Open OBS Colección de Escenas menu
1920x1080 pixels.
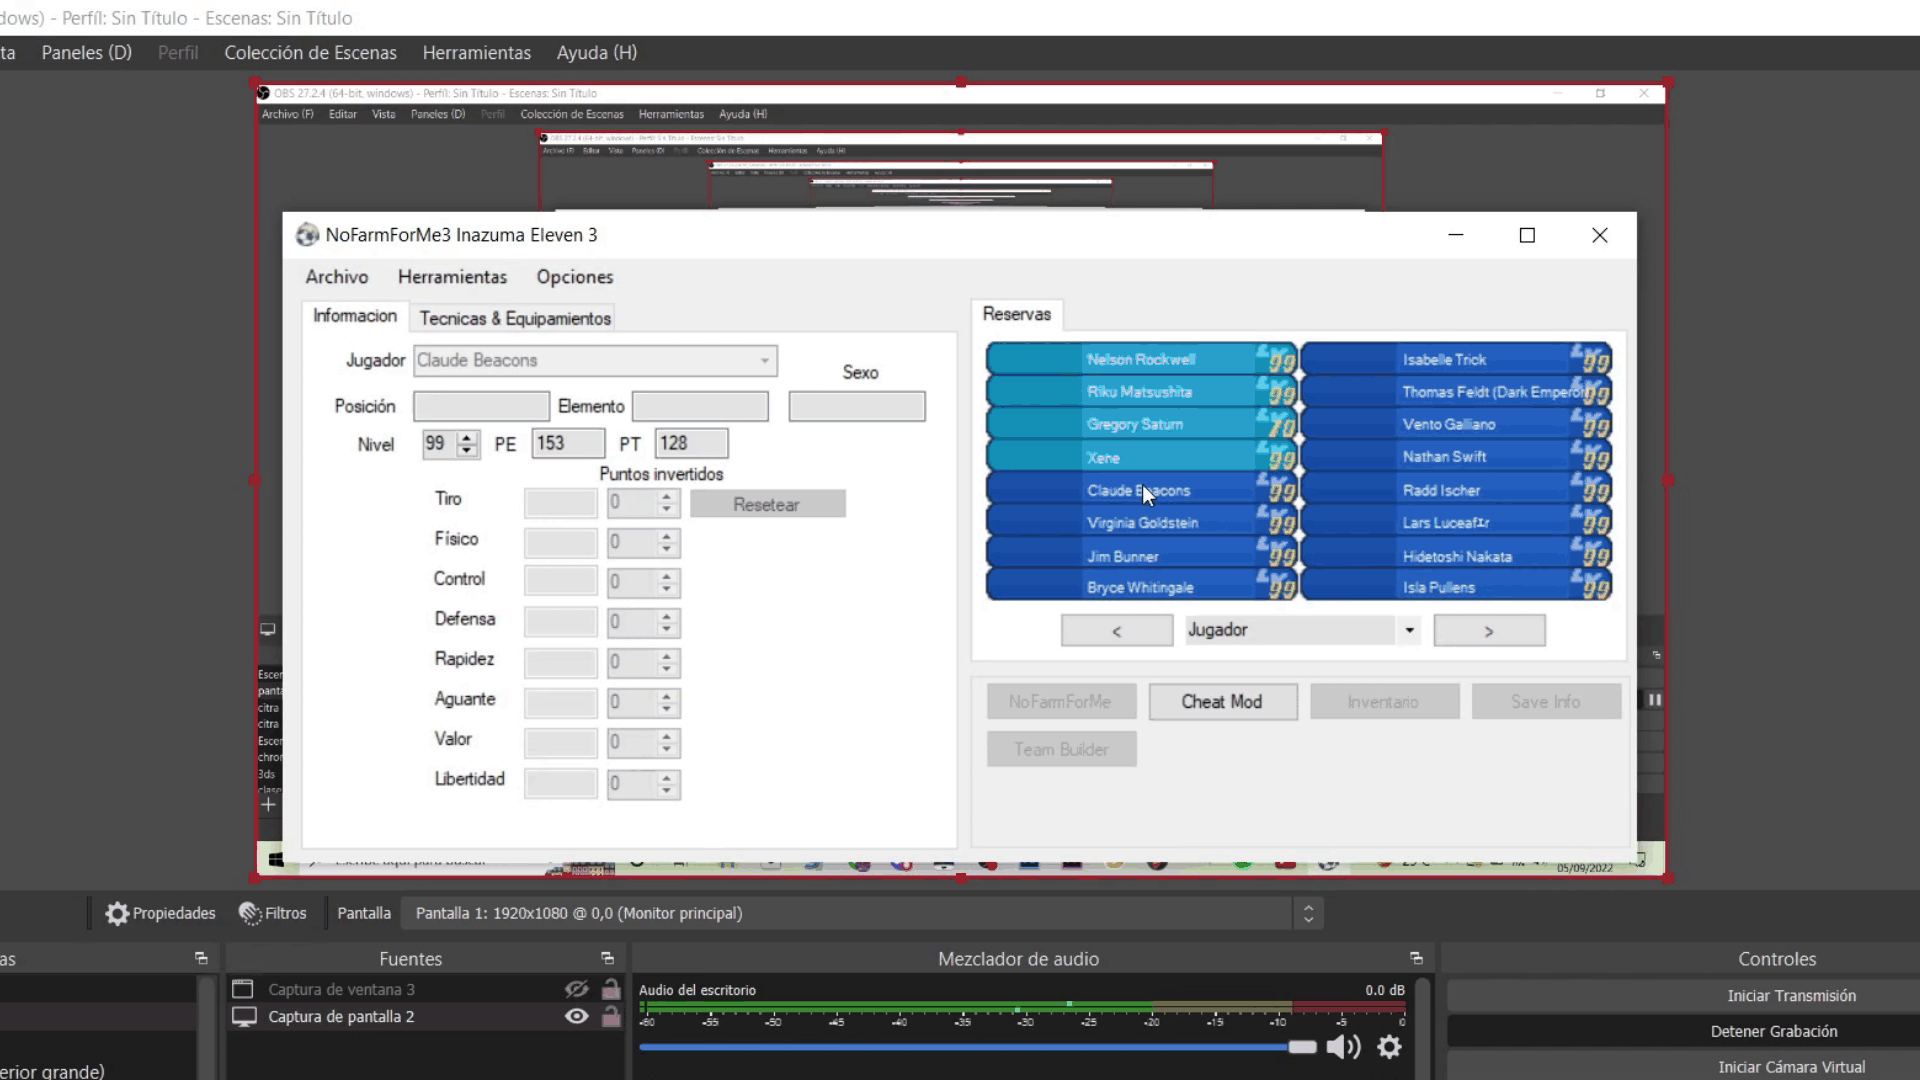point(310,53)
